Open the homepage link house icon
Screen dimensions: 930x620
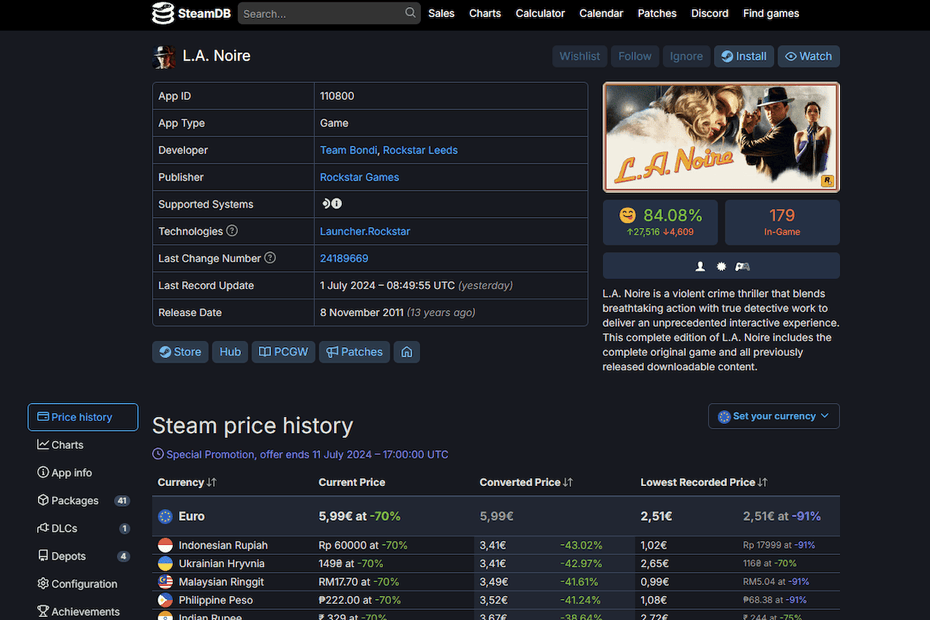coord(406,352)
